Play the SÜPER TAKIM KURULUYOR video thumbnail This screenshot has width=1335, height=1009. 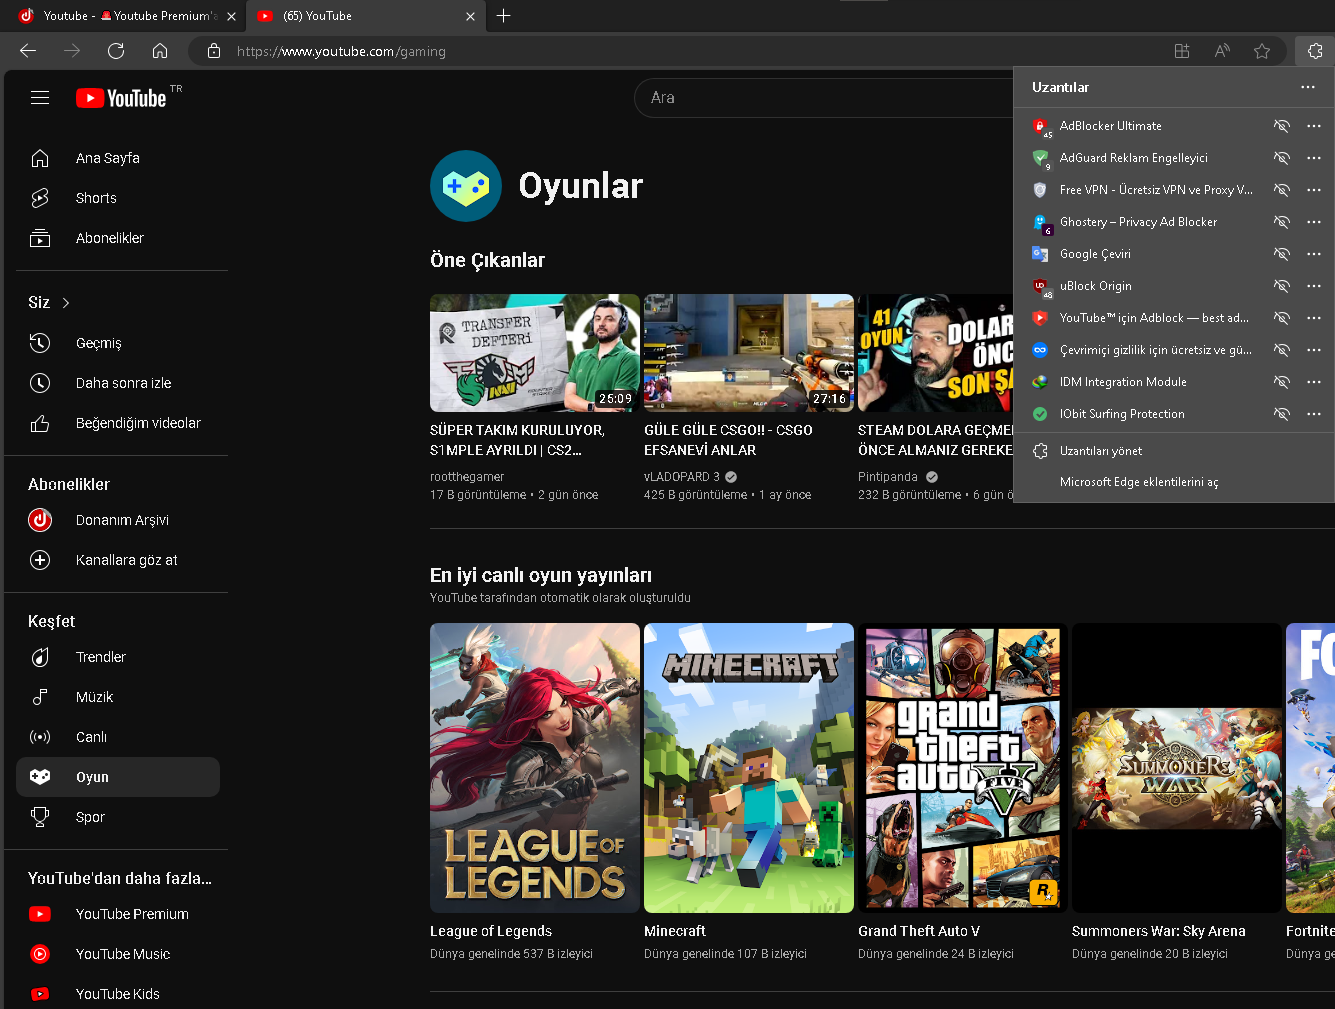coord(535,353)
